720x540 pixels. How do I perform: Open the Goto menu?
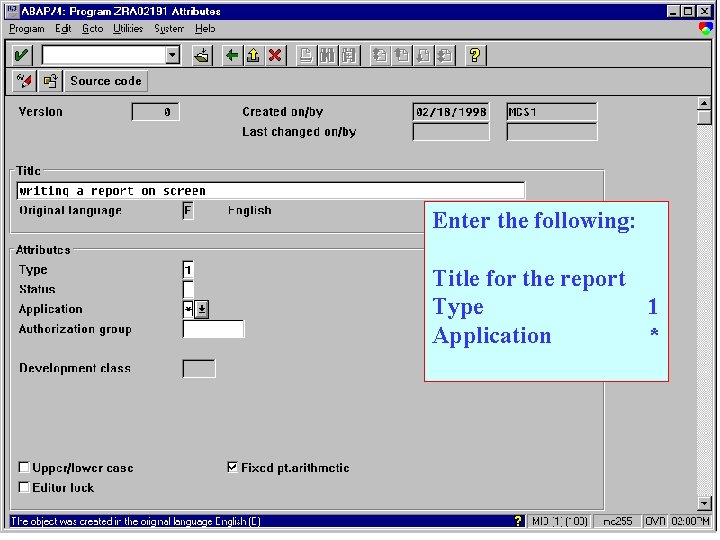pyautogui.click(x=92, y=28)
